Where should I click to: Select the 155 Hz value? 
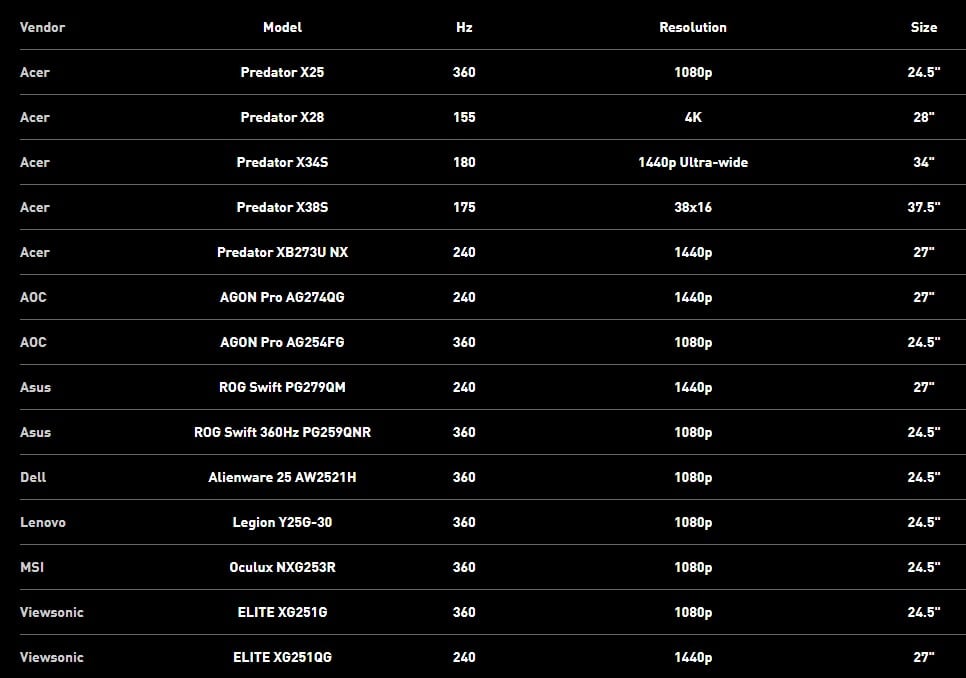tap(464, 117)
